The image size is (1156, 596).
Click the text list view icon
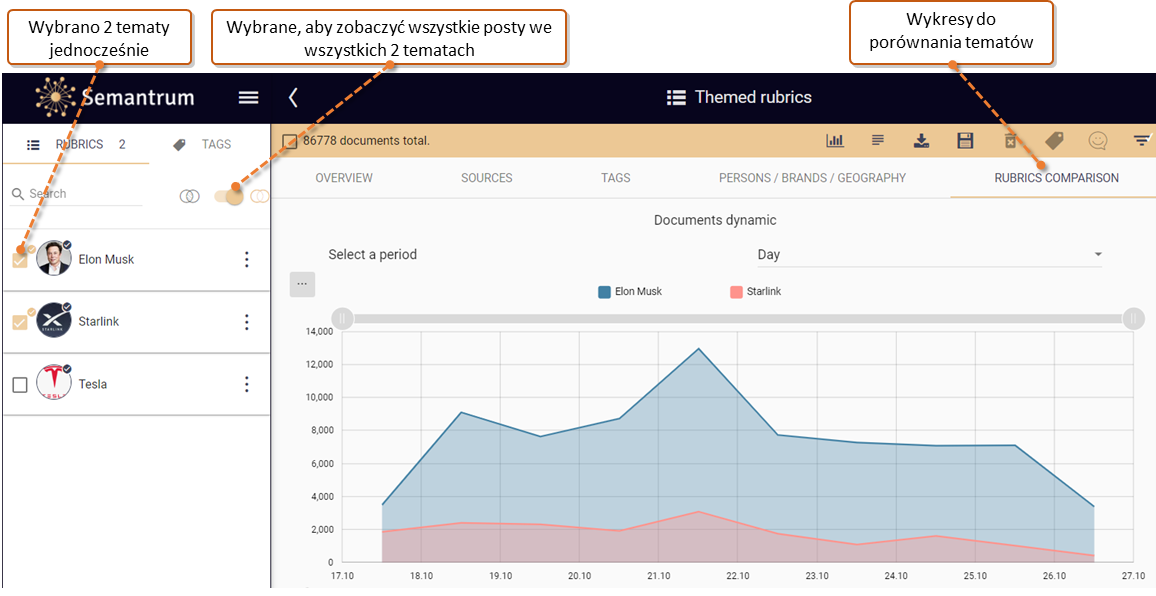click(x=877, y=140)
